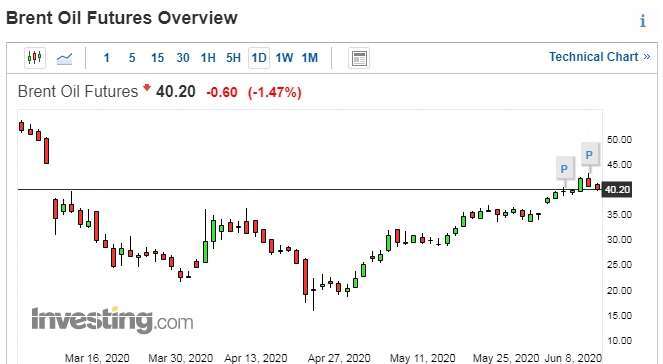Click the 35.00 price axis label

coord(619,215)
